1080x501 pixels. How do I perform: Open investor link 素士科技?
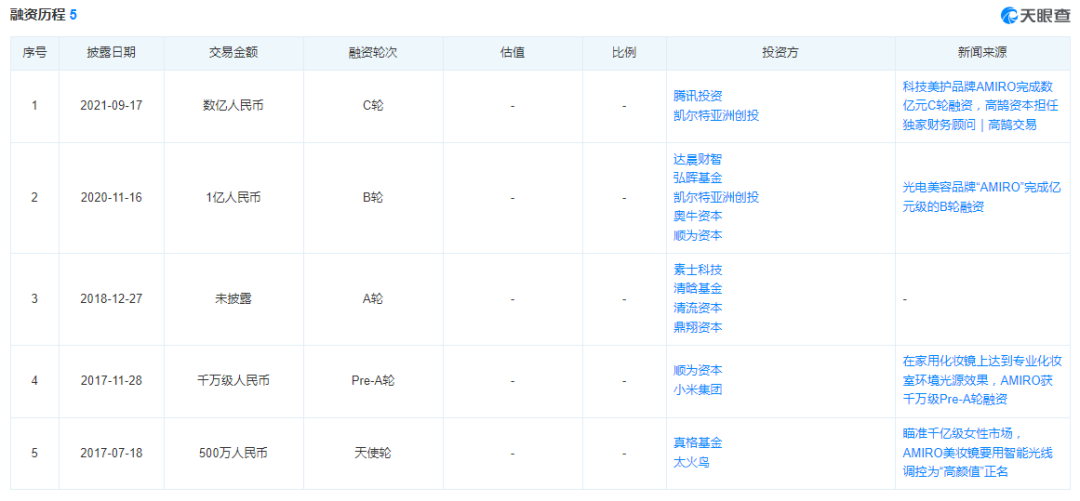tap(697, 270)
